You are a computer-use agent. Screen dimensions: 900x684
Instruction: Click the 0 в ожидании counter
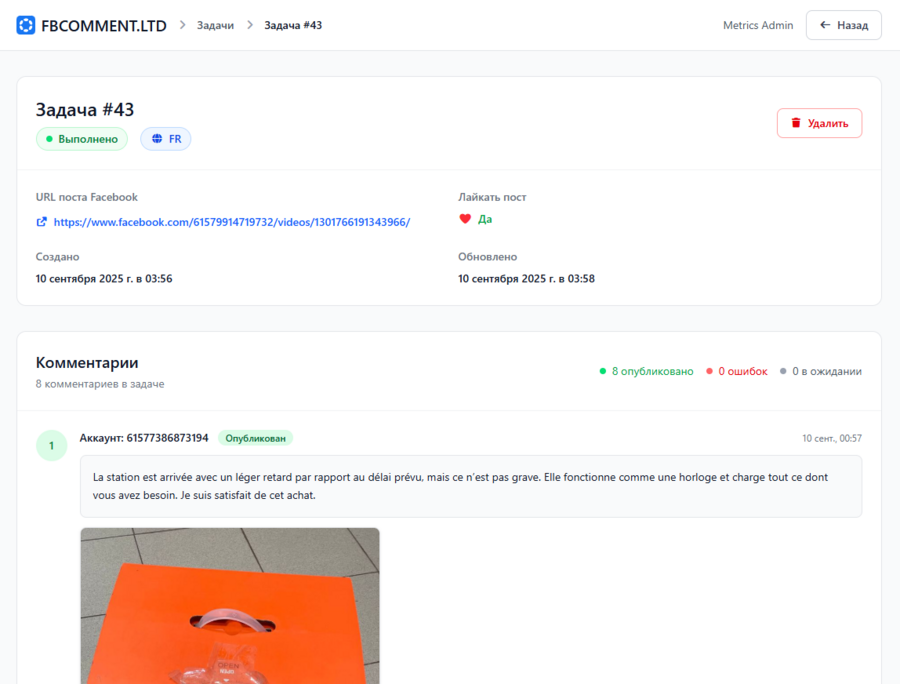(821, 371)
